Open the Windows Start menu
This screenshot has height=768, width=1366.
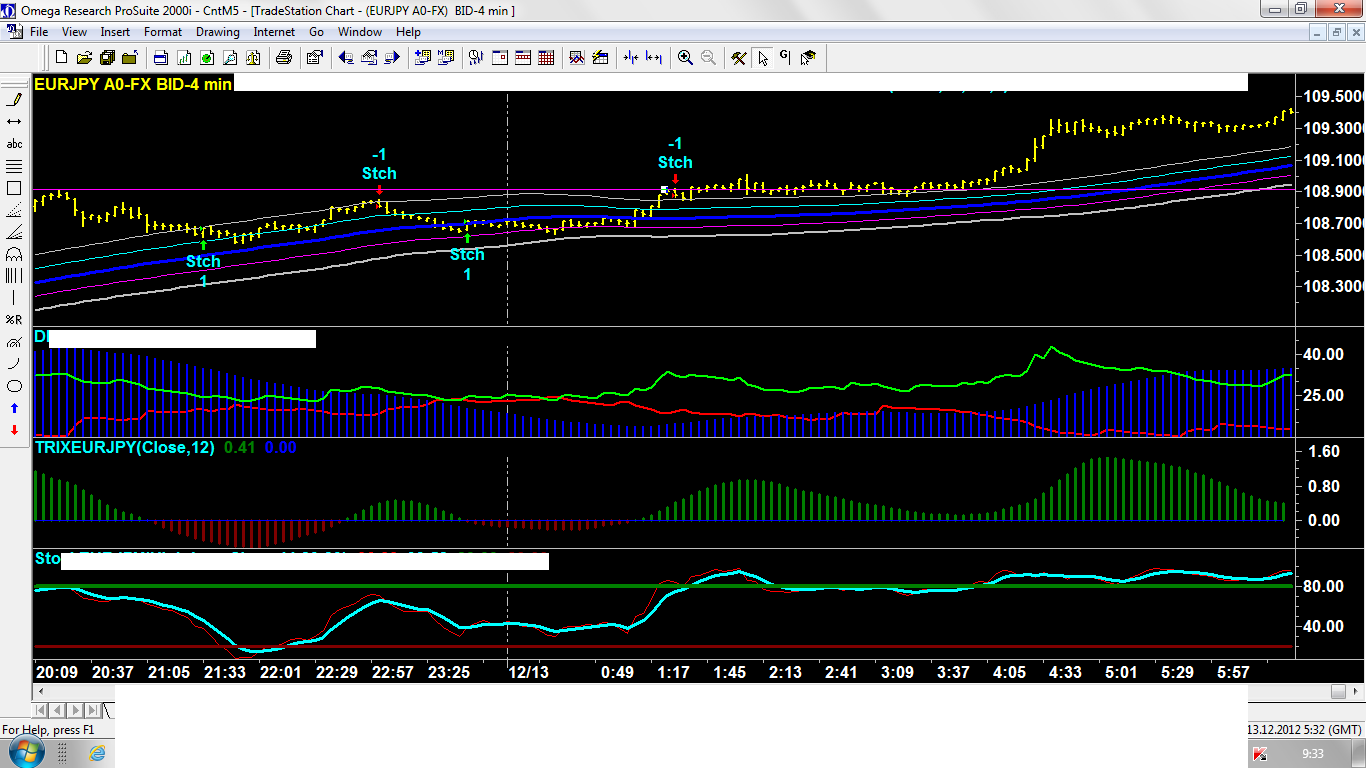pos(26,752)
